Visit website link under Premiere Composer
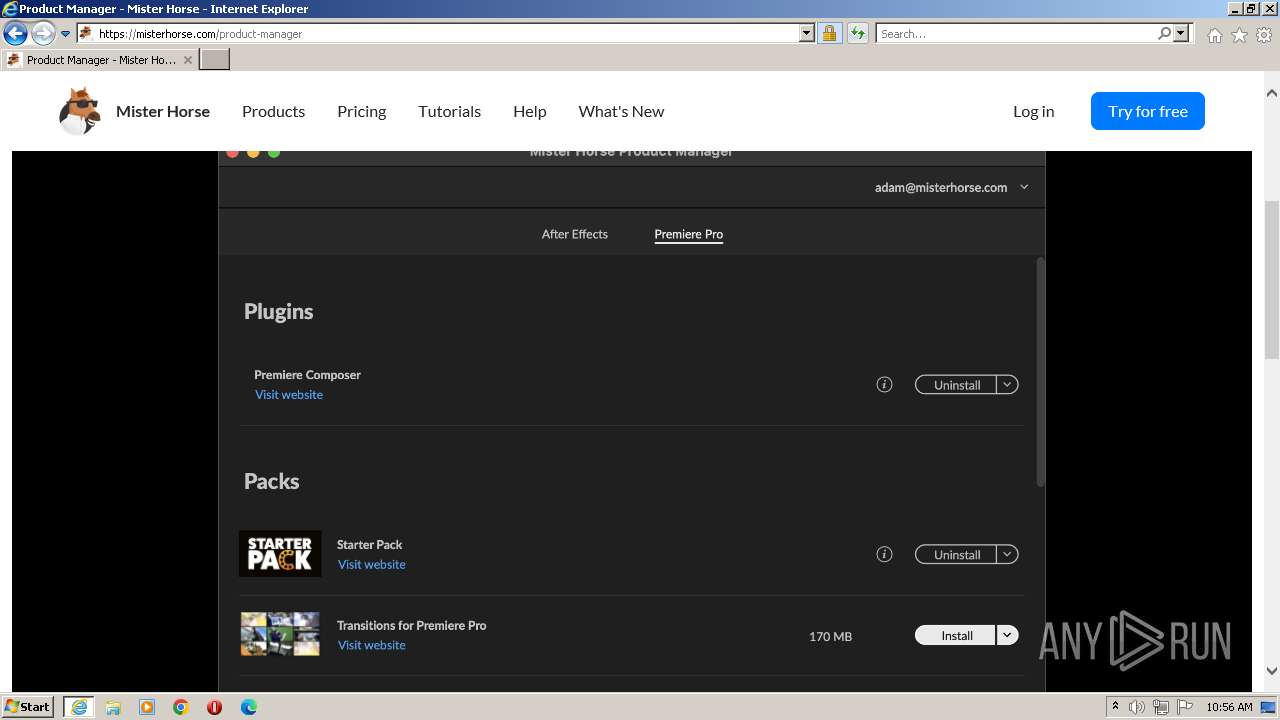This screenshot has width=1280, height=720. point(289,395)
